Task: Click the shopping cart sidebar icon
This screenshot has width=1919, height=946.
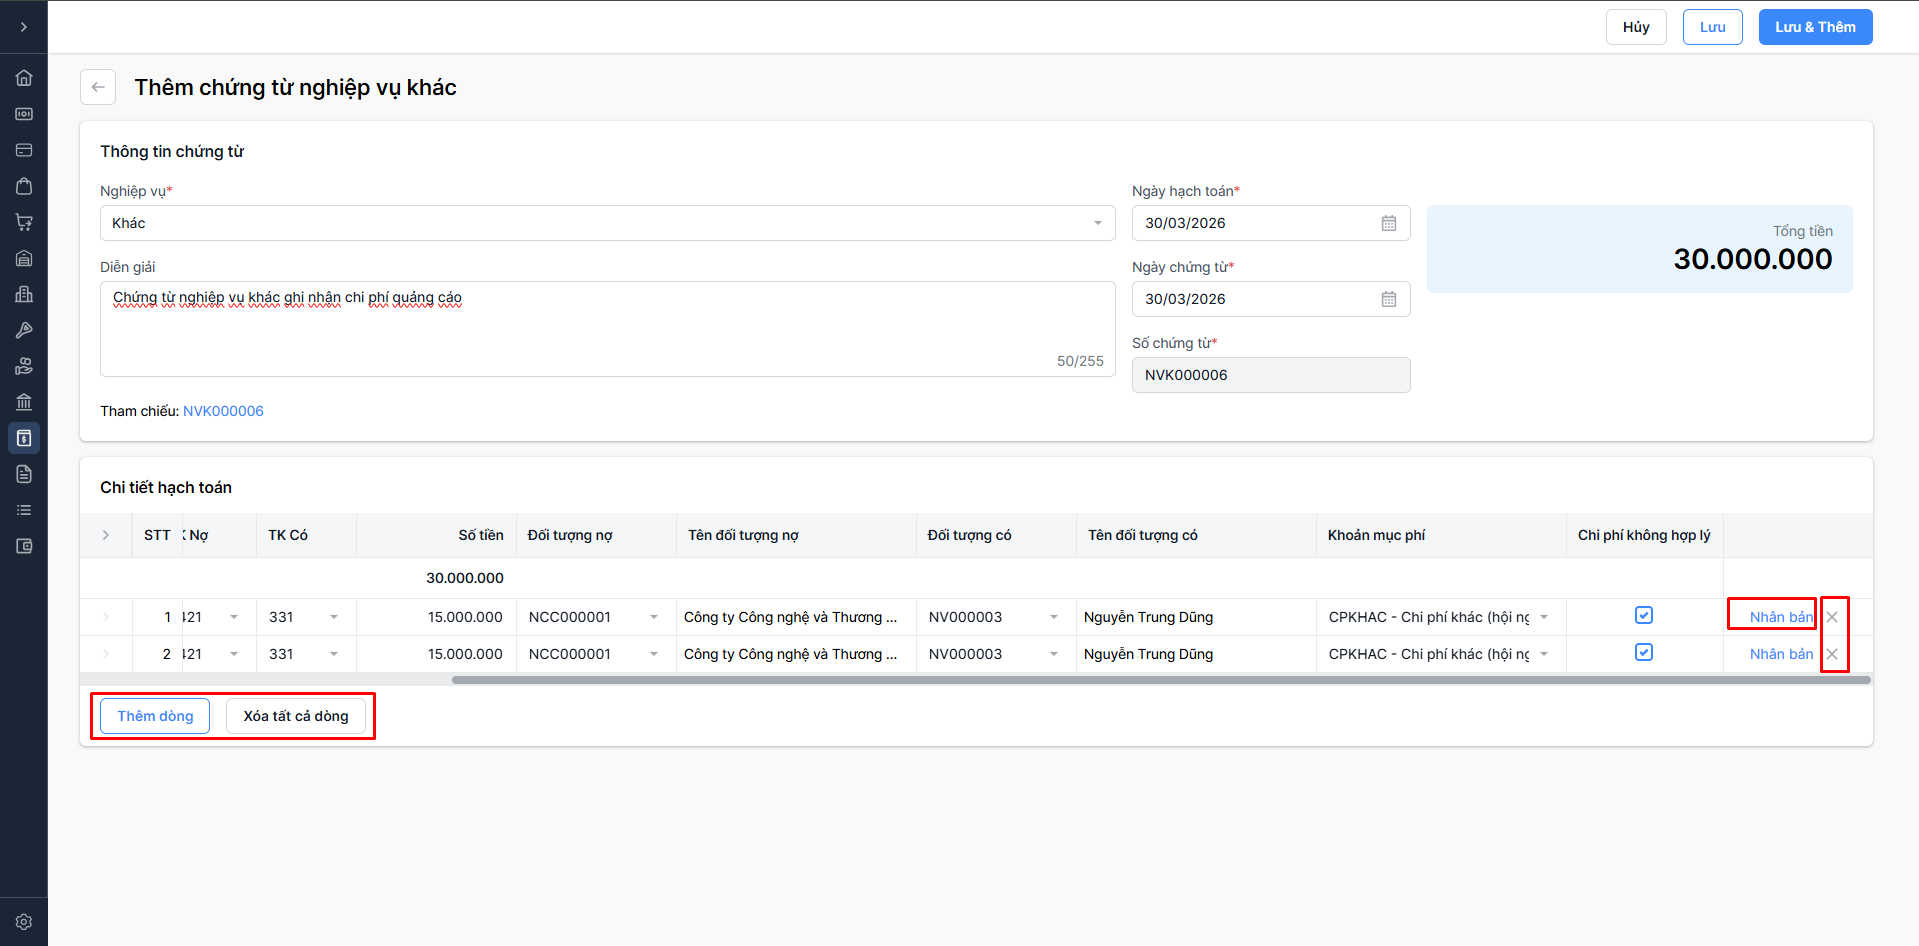Action: [24, 222]
